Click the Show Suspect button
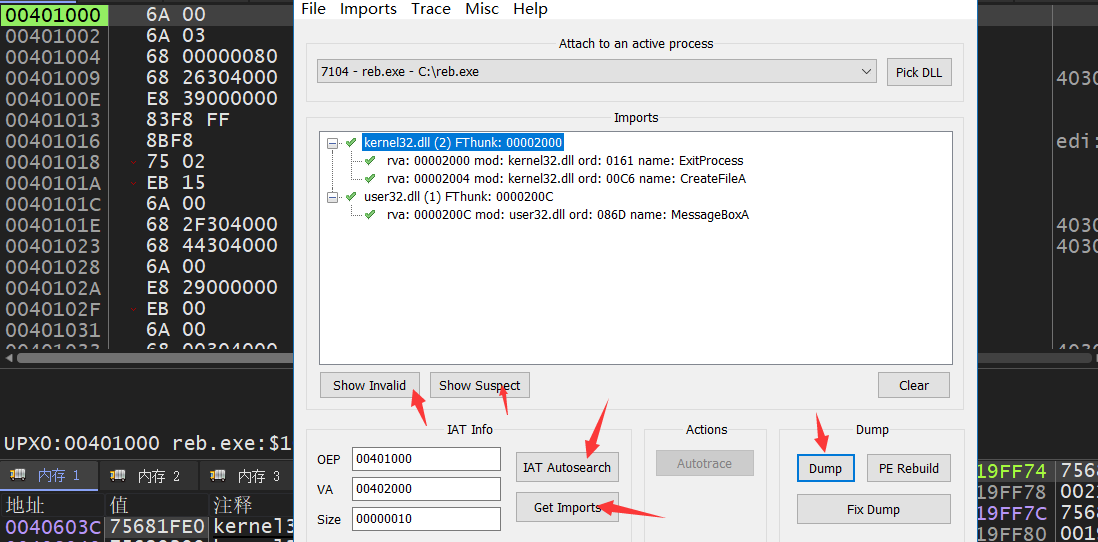This screenshot has height=542, width=1098. (x=480, y=385)
